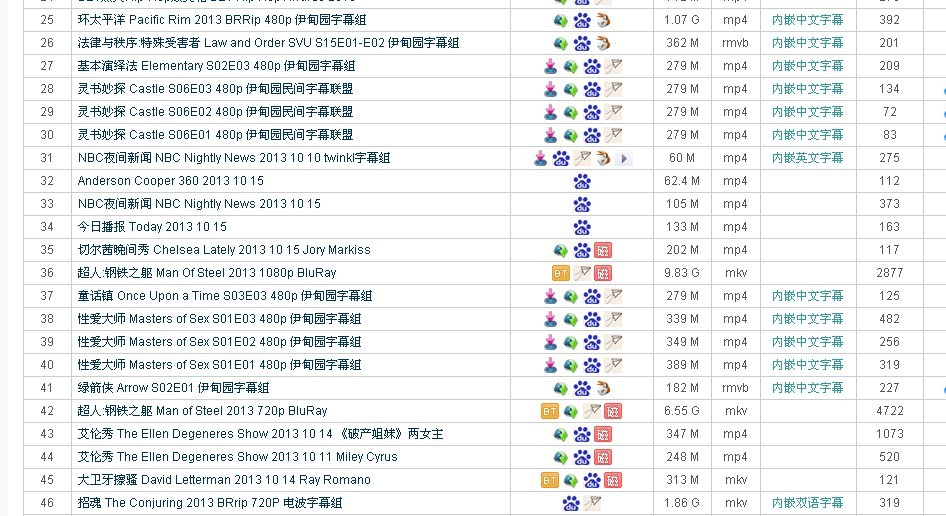Click pink download icon for Elementary S02E03
Screen dimensions: 946x516
[550, 66]
